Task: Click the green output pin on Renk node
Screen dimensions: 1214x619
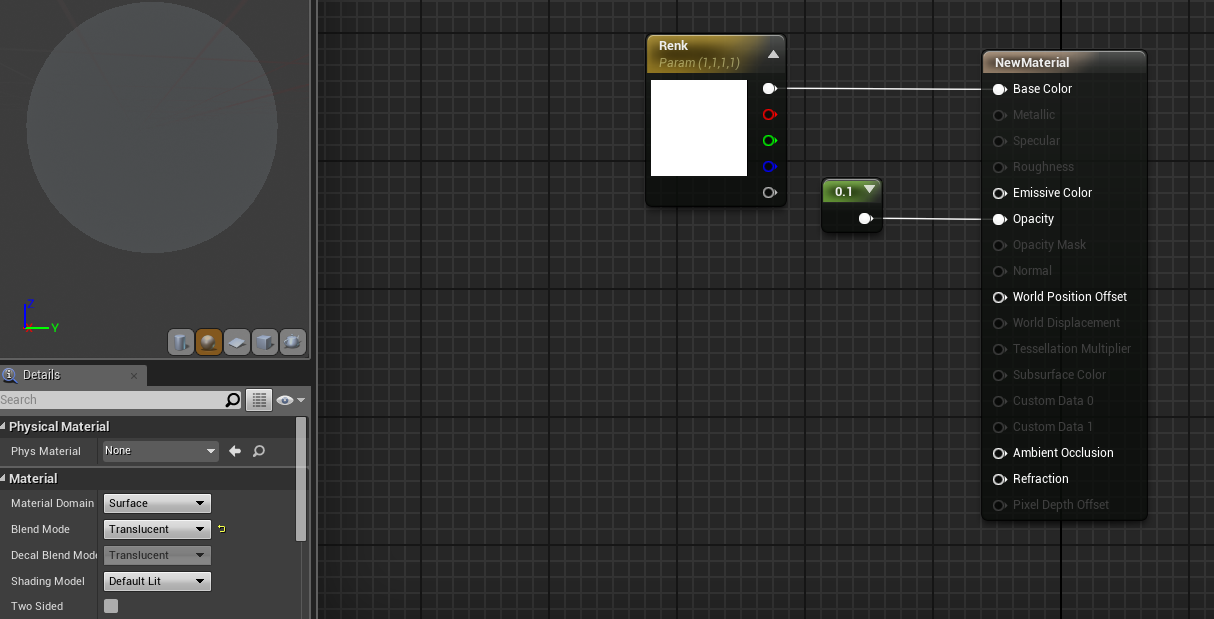Action: click(x=769, y=141)
